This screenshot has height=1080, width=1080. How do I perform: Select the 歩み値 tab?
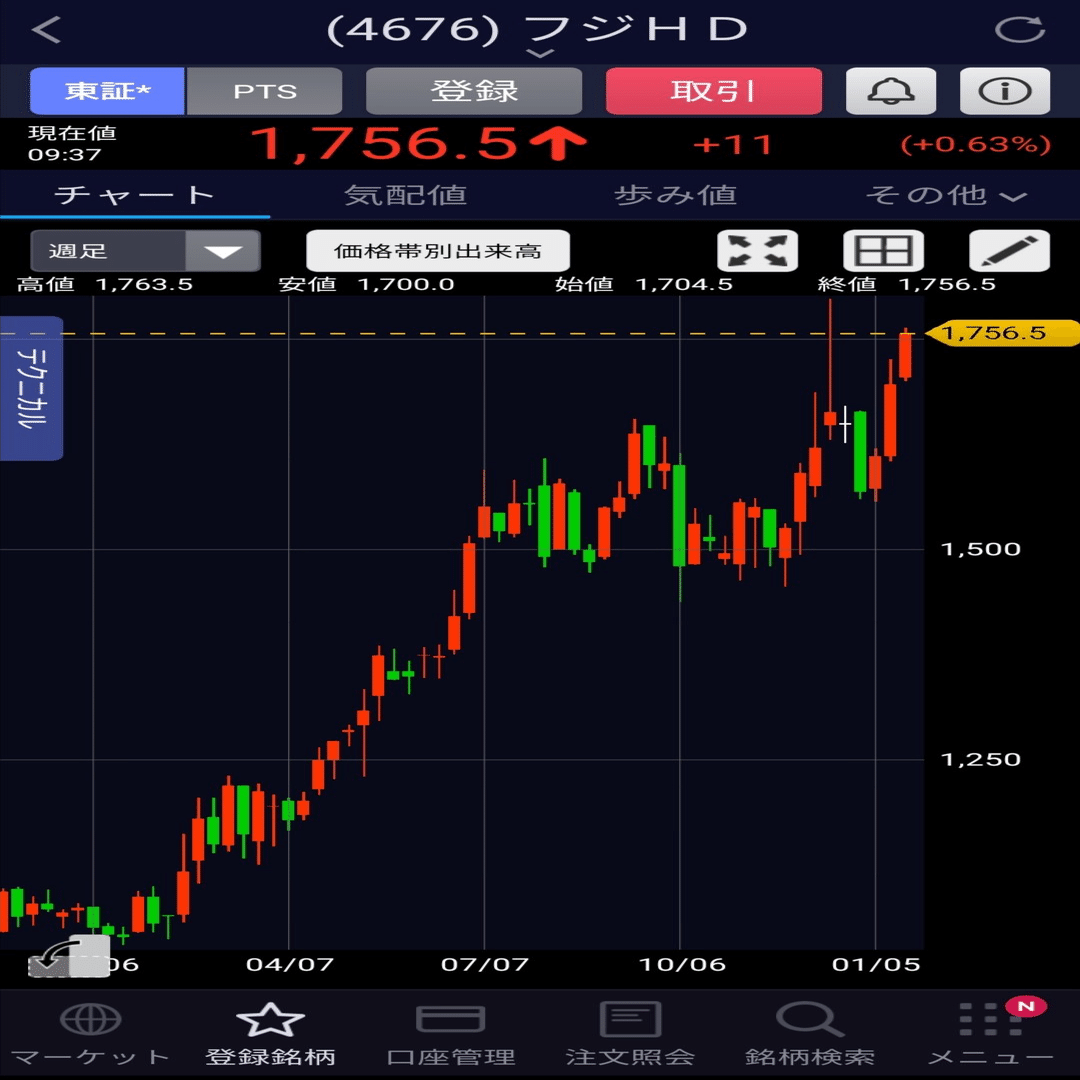(675, 196)
